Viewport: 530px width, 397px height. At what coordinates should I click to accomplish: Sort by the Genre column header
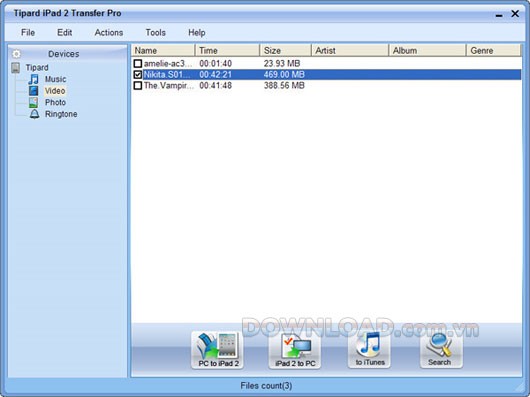click(493, 50)
